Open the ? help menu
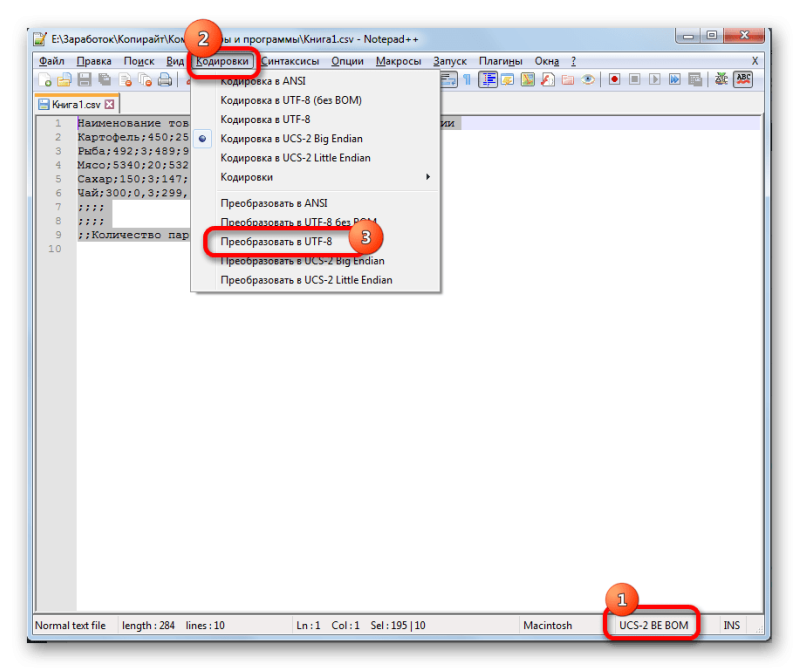This screenshot has height=671, width=800. tap(573, 61)
